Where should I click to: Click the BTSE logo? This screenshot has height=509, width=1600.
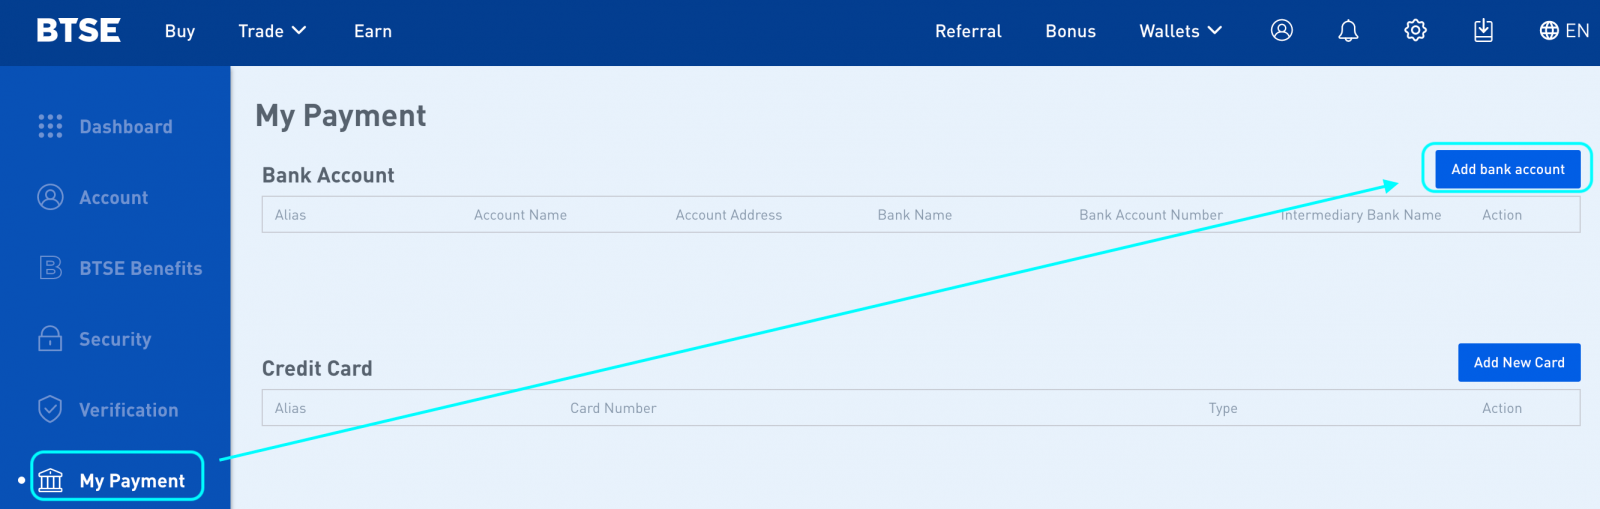pyautogui.click(x=78, y=31)
